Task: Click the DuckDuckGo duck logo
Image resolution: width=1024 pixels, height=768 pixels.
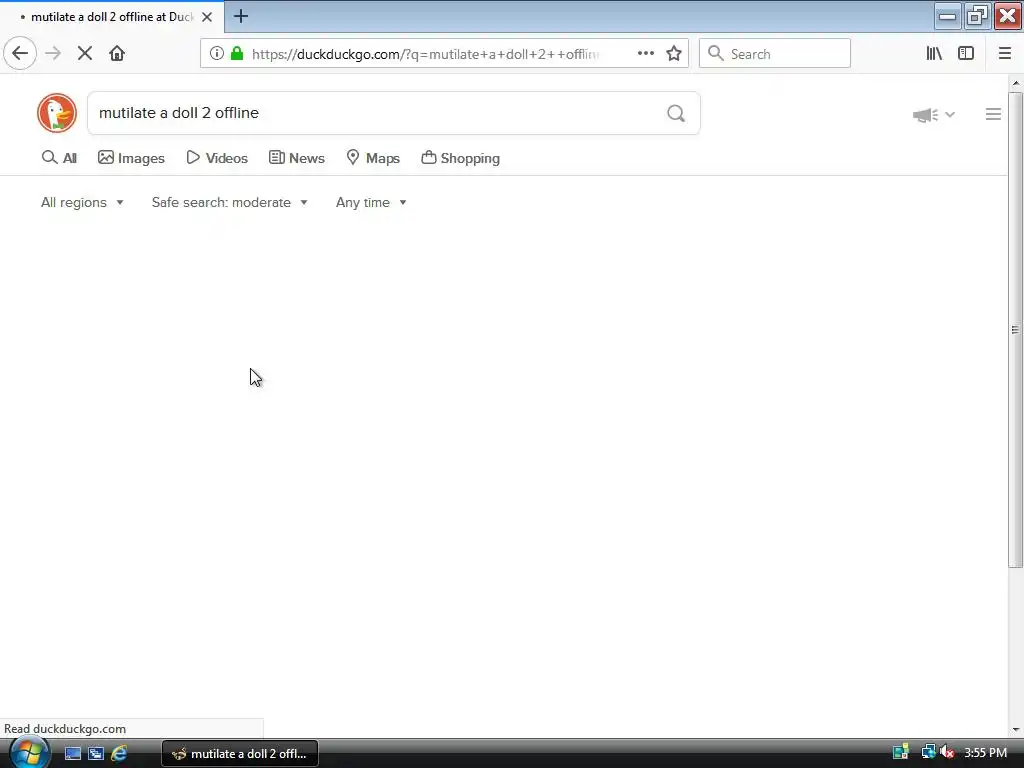Action: coord(57,113)
